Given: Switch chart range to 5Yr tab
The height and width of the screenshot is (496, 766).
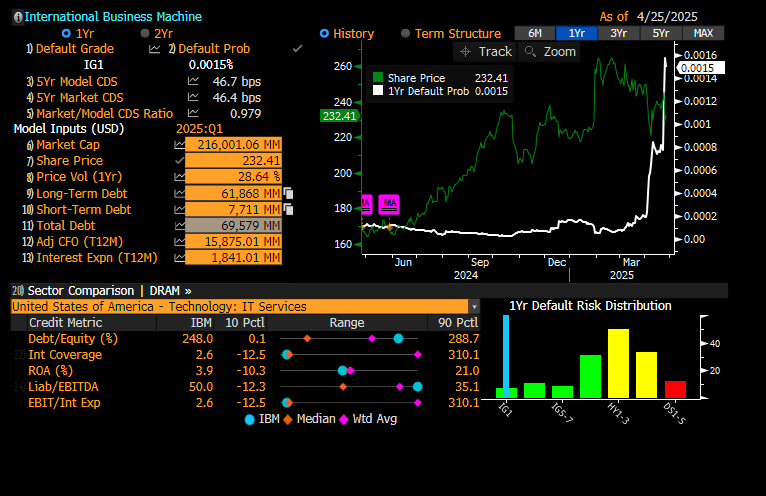Looking at the screenshot, I should (x=661, y=33).
